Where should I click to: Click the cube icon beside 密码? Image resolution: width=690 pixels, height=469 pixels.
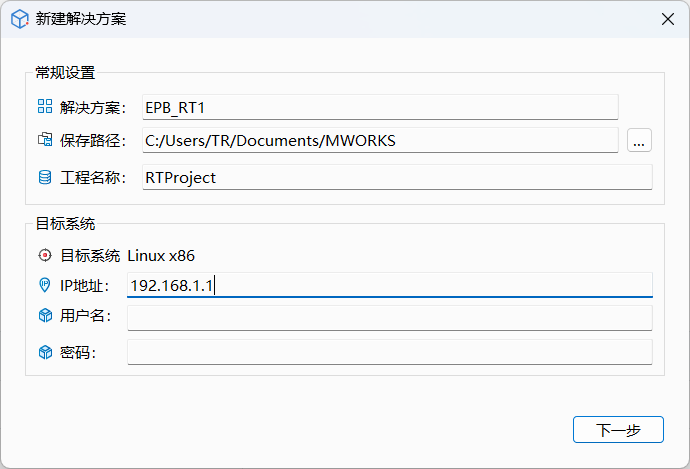(44, 352)
